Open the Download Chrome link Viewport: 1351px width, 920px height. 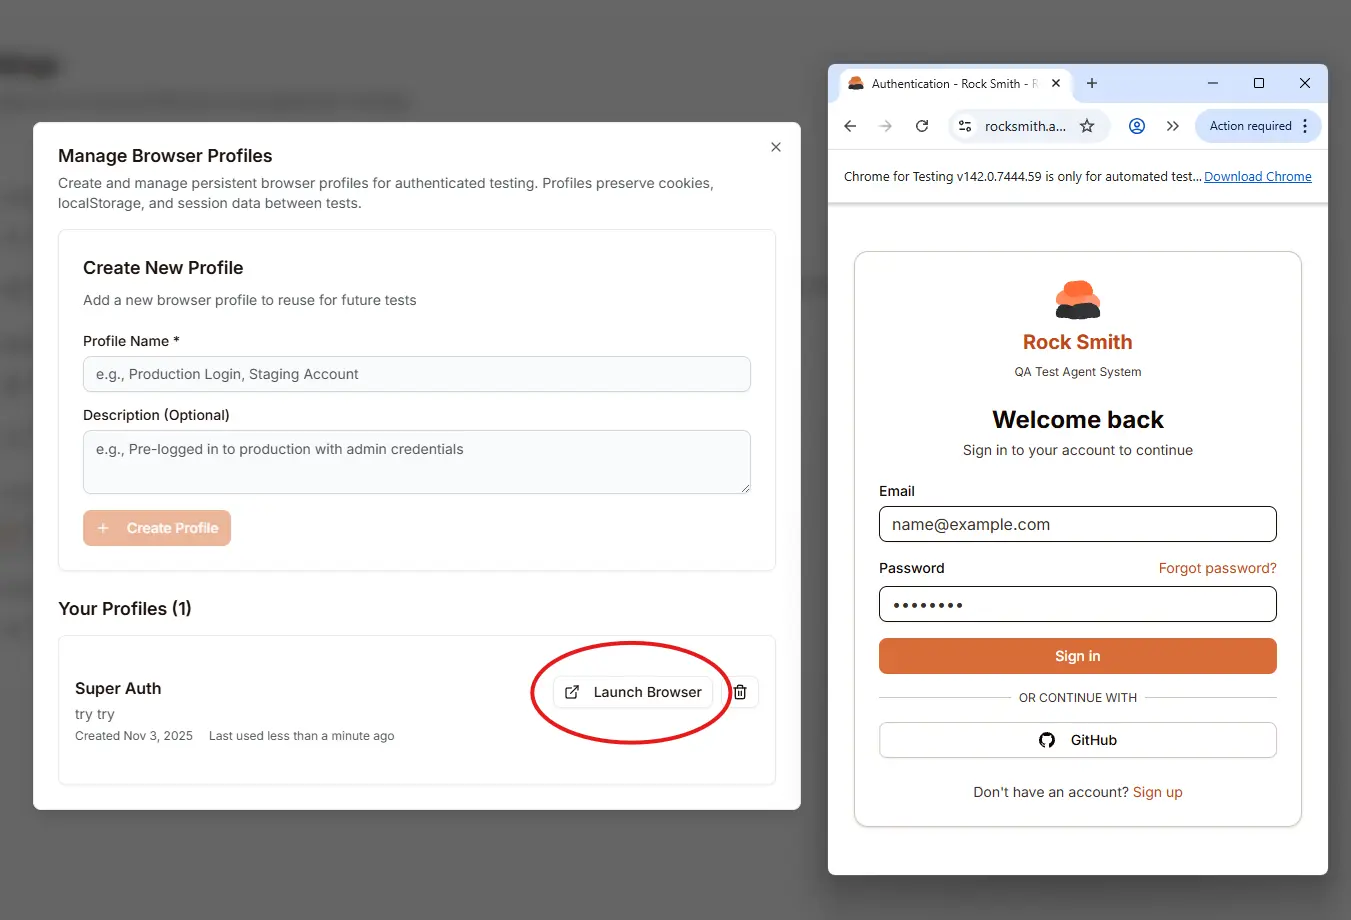pyautogui.click(x=1258, y=176)
